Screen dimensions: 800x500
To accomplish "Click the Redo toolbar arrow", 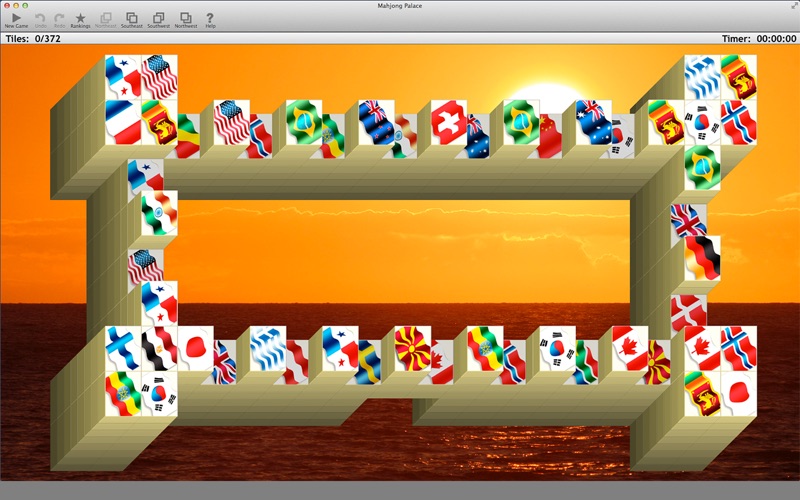I will coord(59,20).
